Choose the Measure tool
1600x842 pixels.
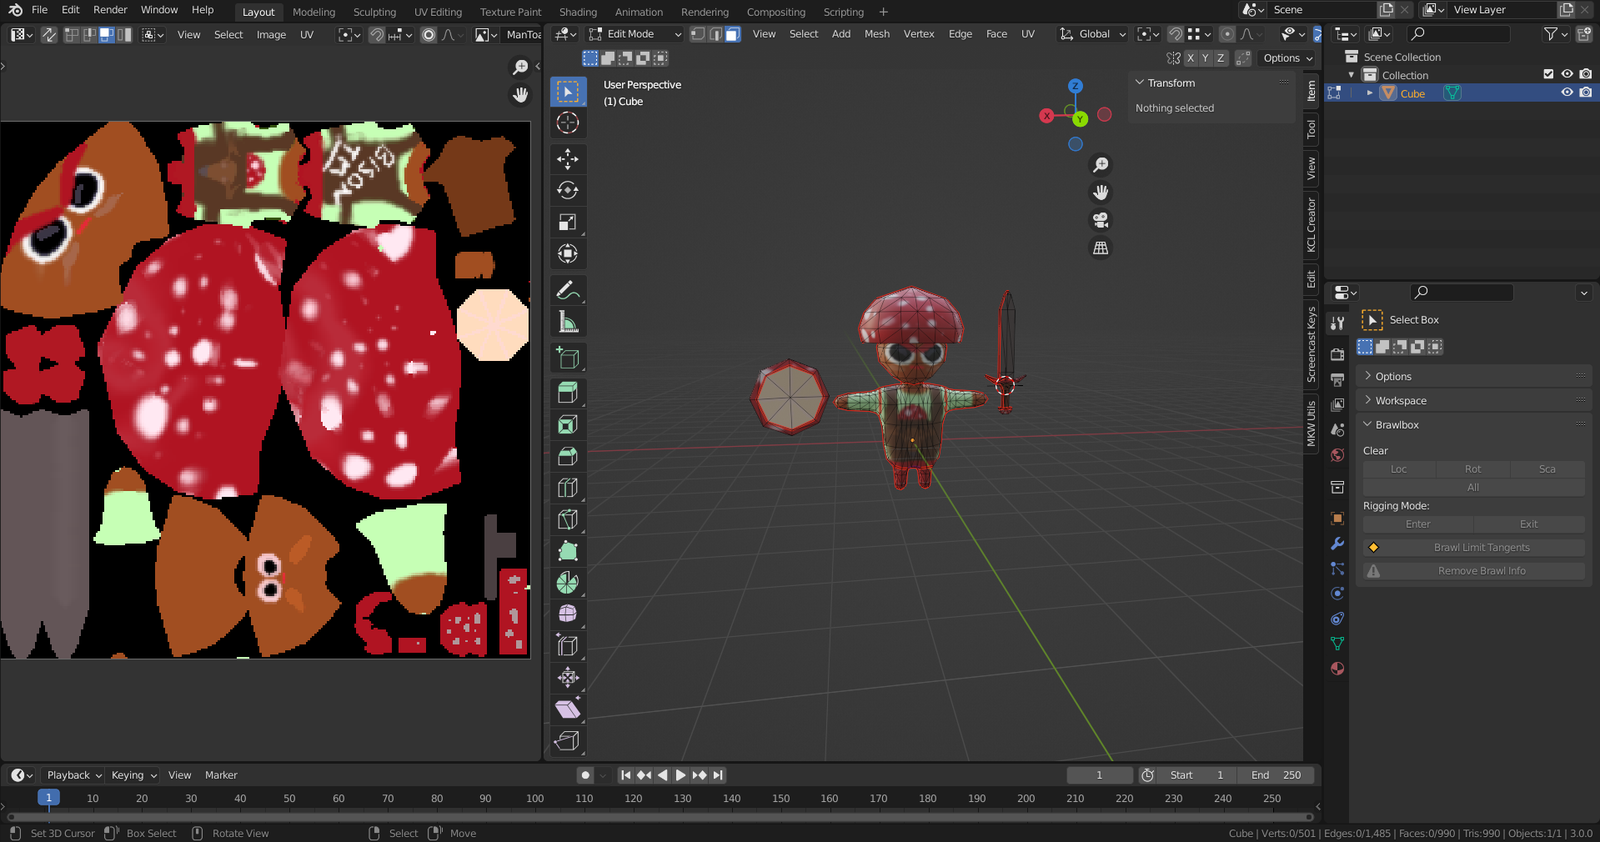(568, 322)
